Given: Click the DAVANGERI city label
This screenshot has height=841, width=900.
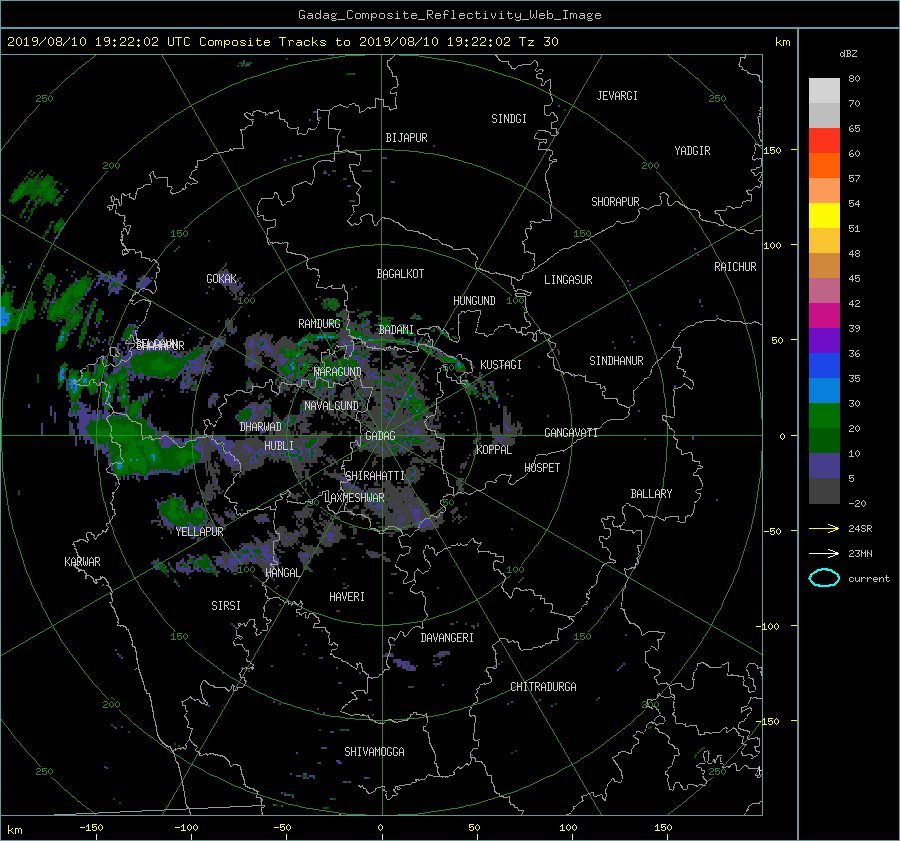Looking at the screenshot, I should click(x=447, y=638).
